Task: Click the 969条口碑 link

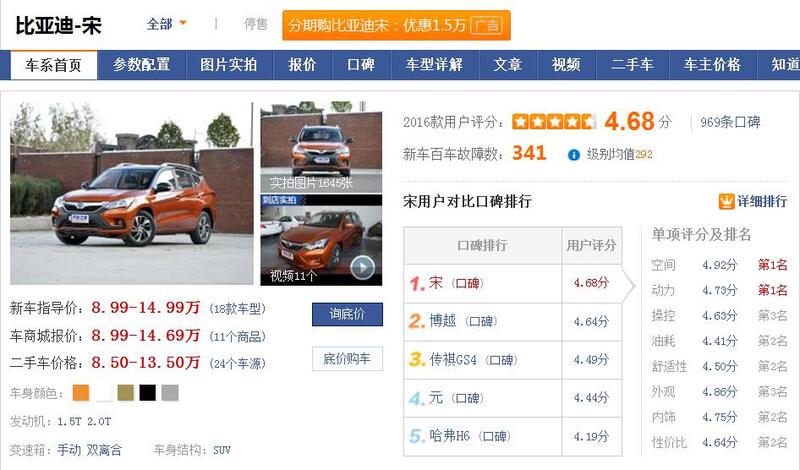Action: [x=730, y=122]
